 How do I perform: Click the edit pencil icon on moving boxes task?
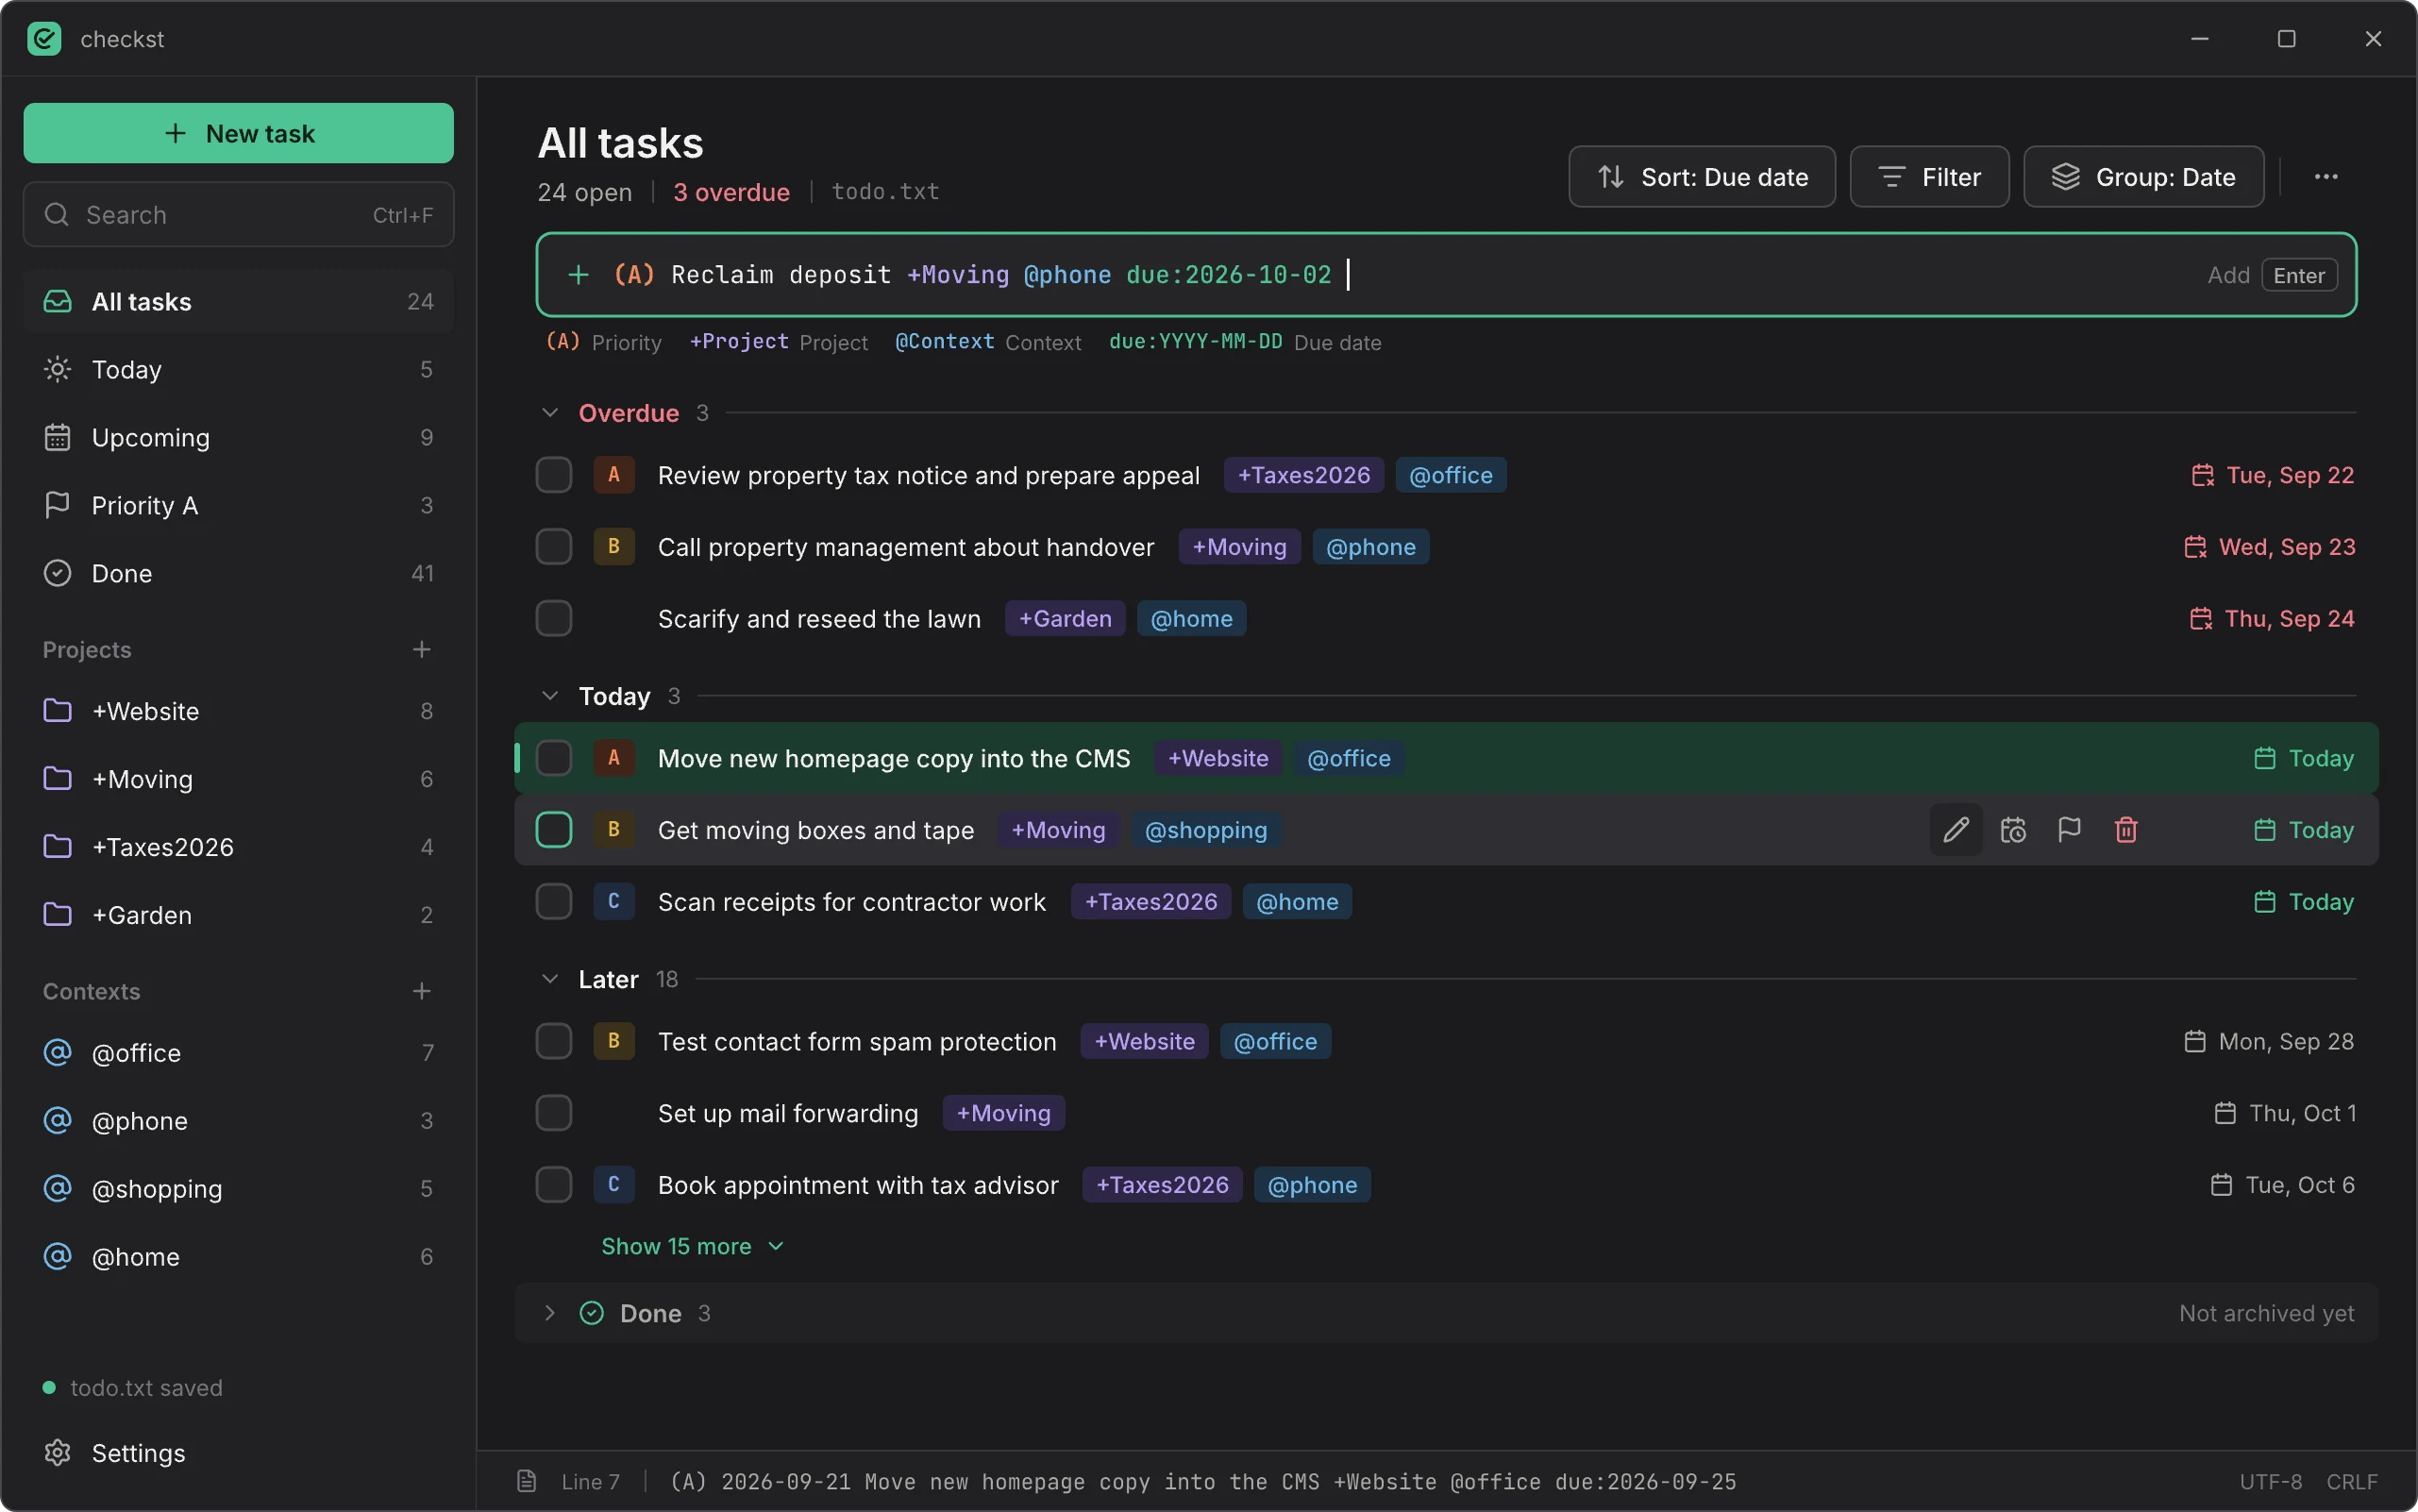(1955, 830)
